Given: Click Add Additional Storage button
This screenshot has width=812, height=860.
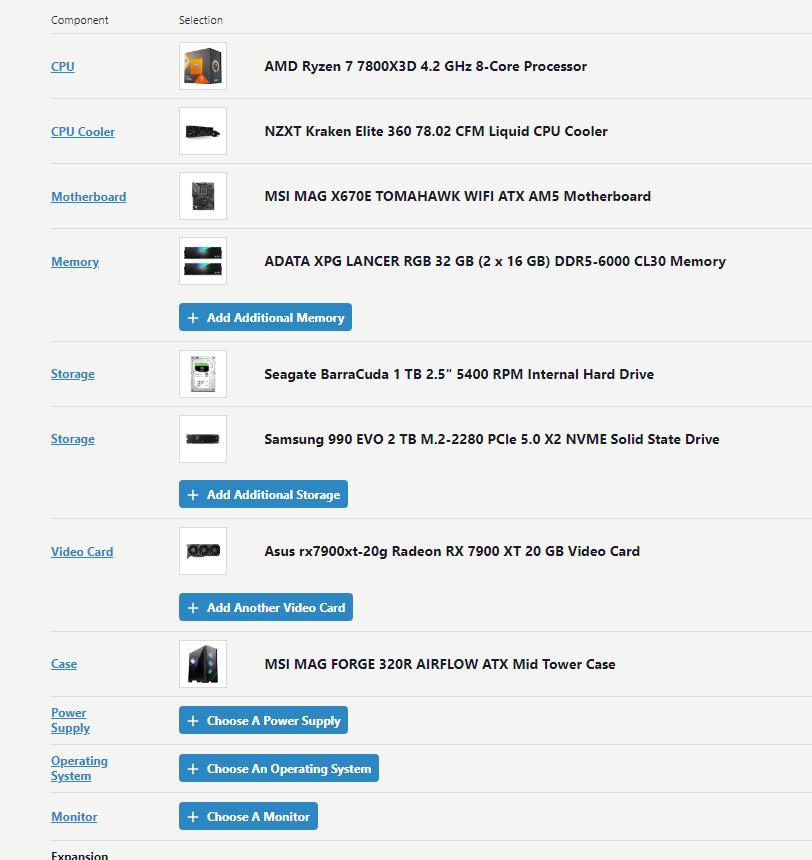Looking at the screenshot, I should [x=263, y=494].
